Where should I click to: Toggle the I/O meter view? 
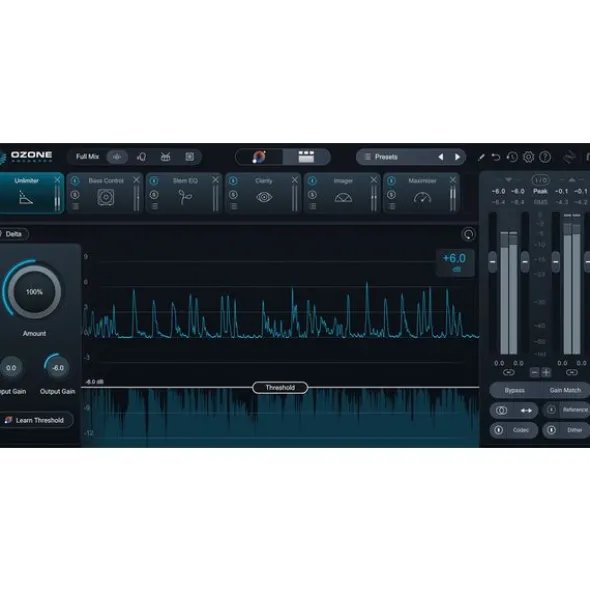click(540, 180)
